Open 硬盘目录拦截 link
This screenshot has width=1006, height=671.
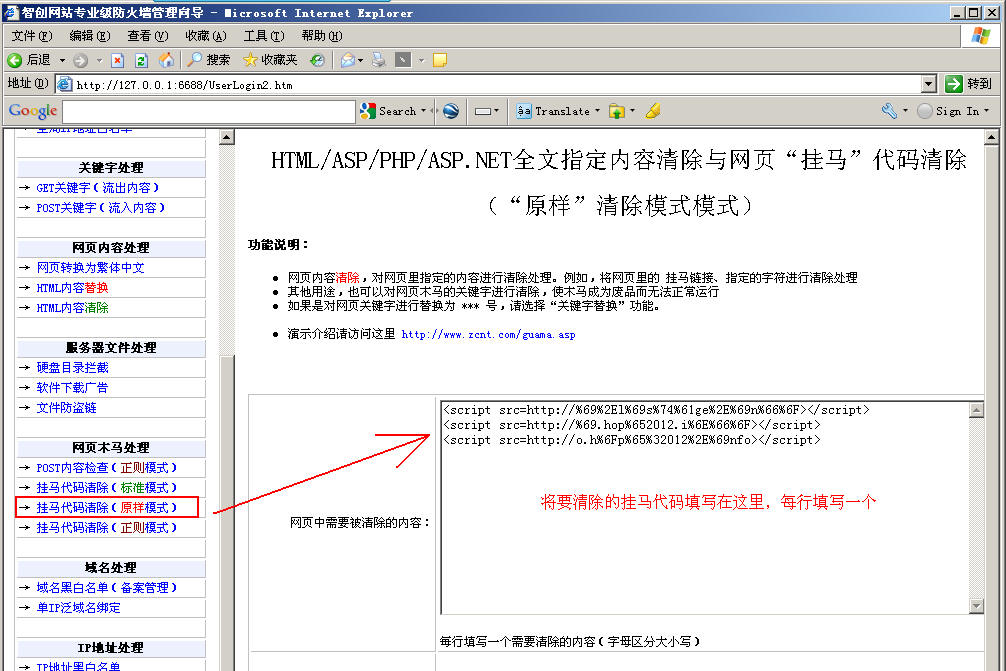(x=72, y=368)
